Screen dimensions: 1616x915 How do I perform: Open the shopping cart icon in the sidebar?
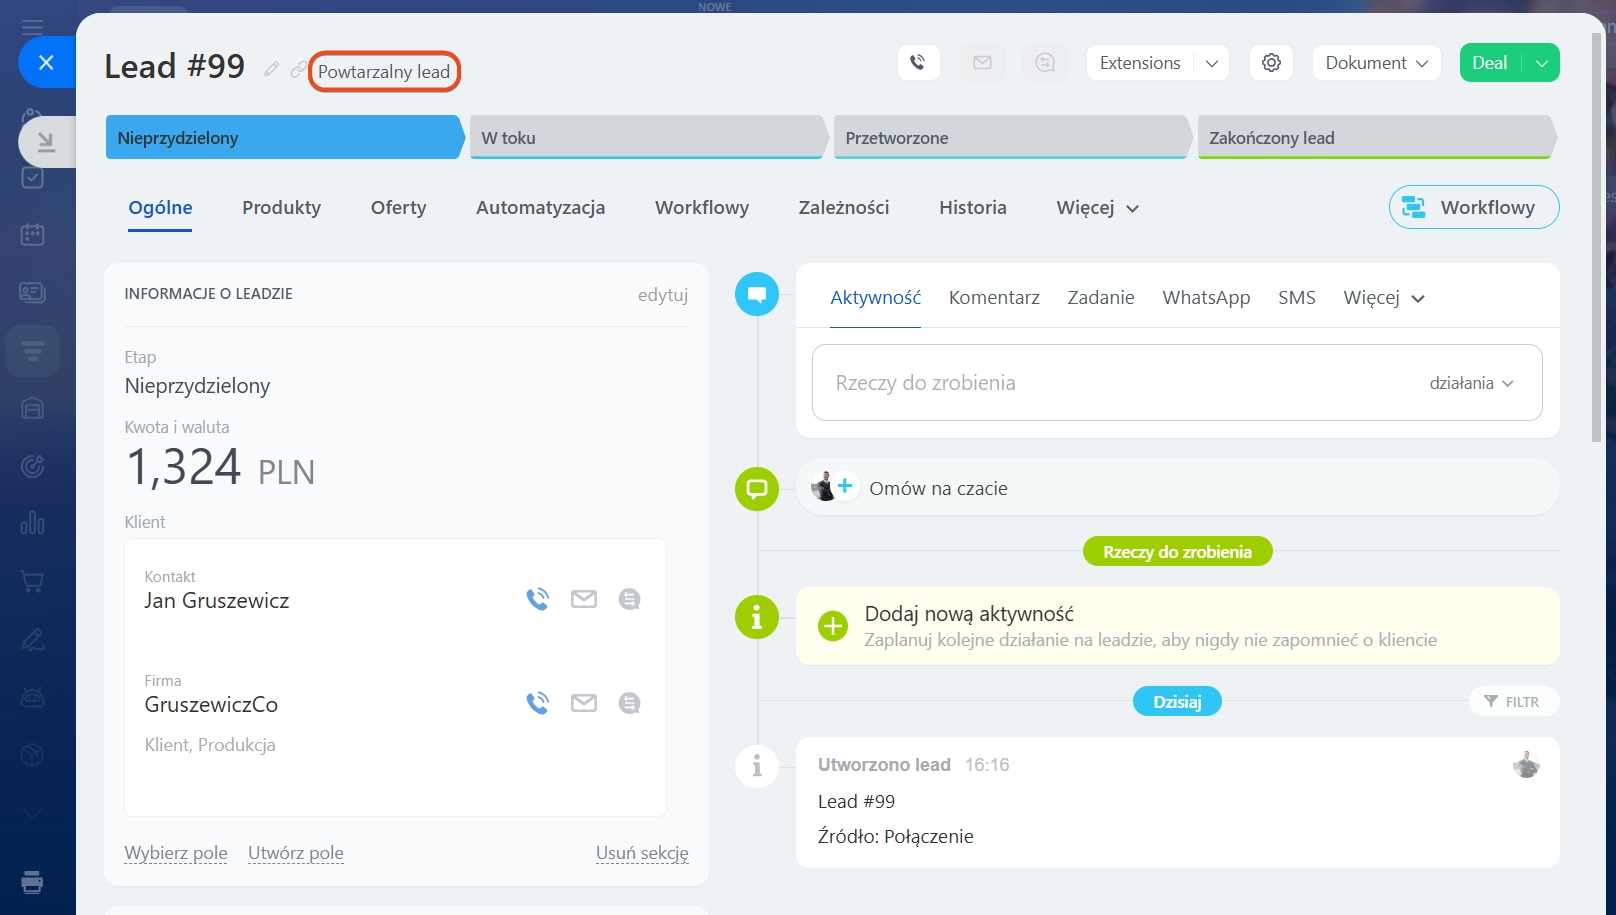coord(32,581)
